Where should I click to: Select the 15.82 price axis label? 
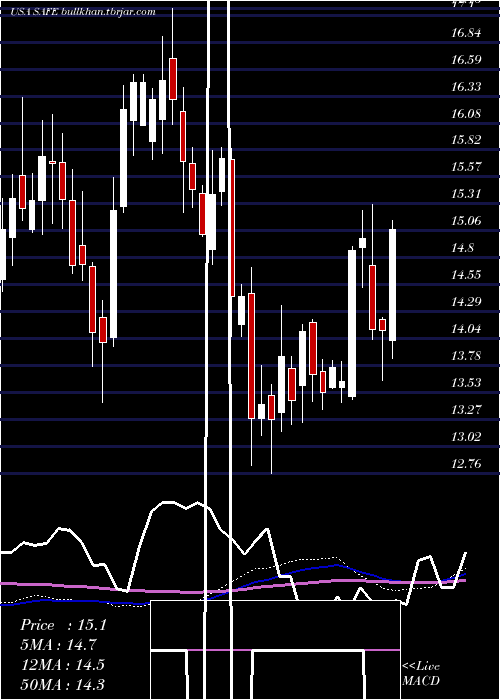click(x=466, y=140)
